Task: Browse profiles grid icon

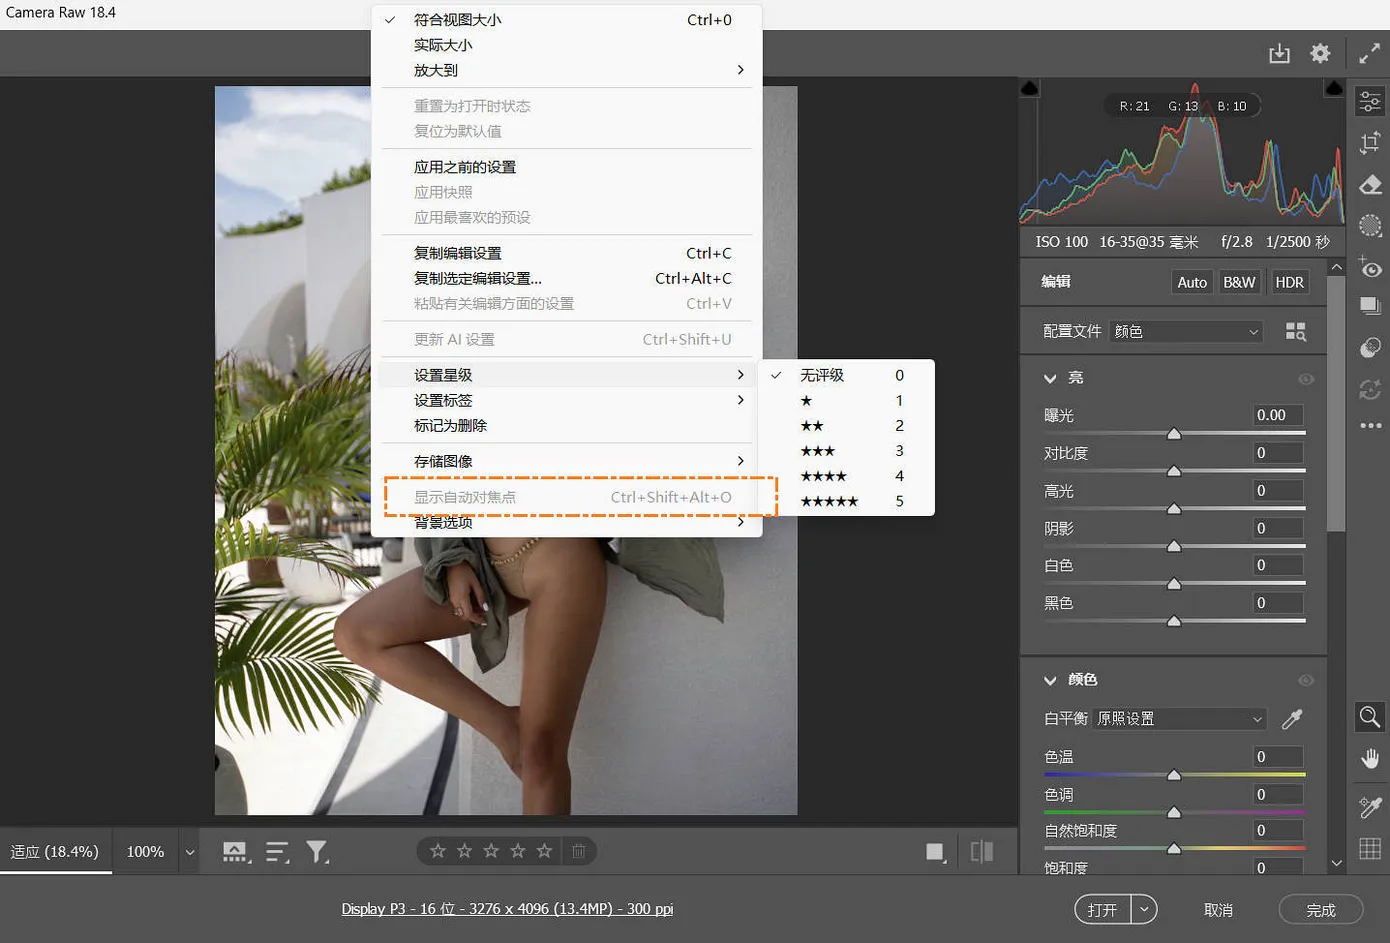Action: 1296,332
